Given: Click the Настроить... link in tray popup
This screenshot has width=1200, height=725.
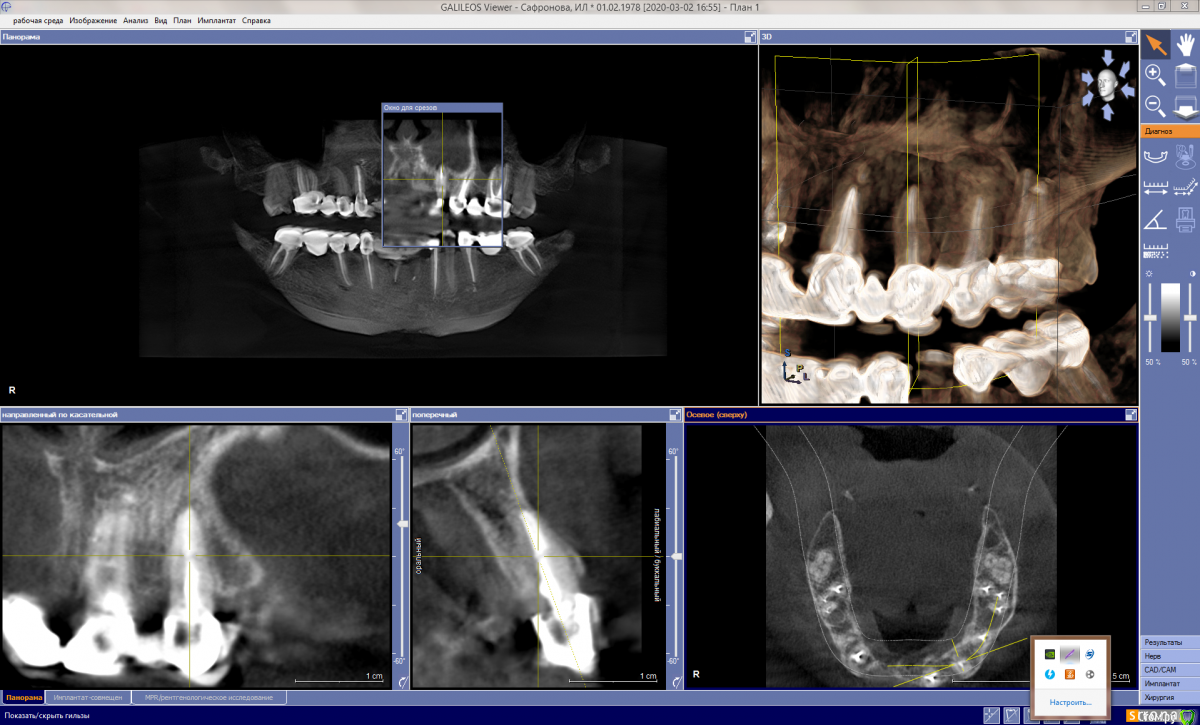Looking at the screenshot, I should pos(1069,702).
